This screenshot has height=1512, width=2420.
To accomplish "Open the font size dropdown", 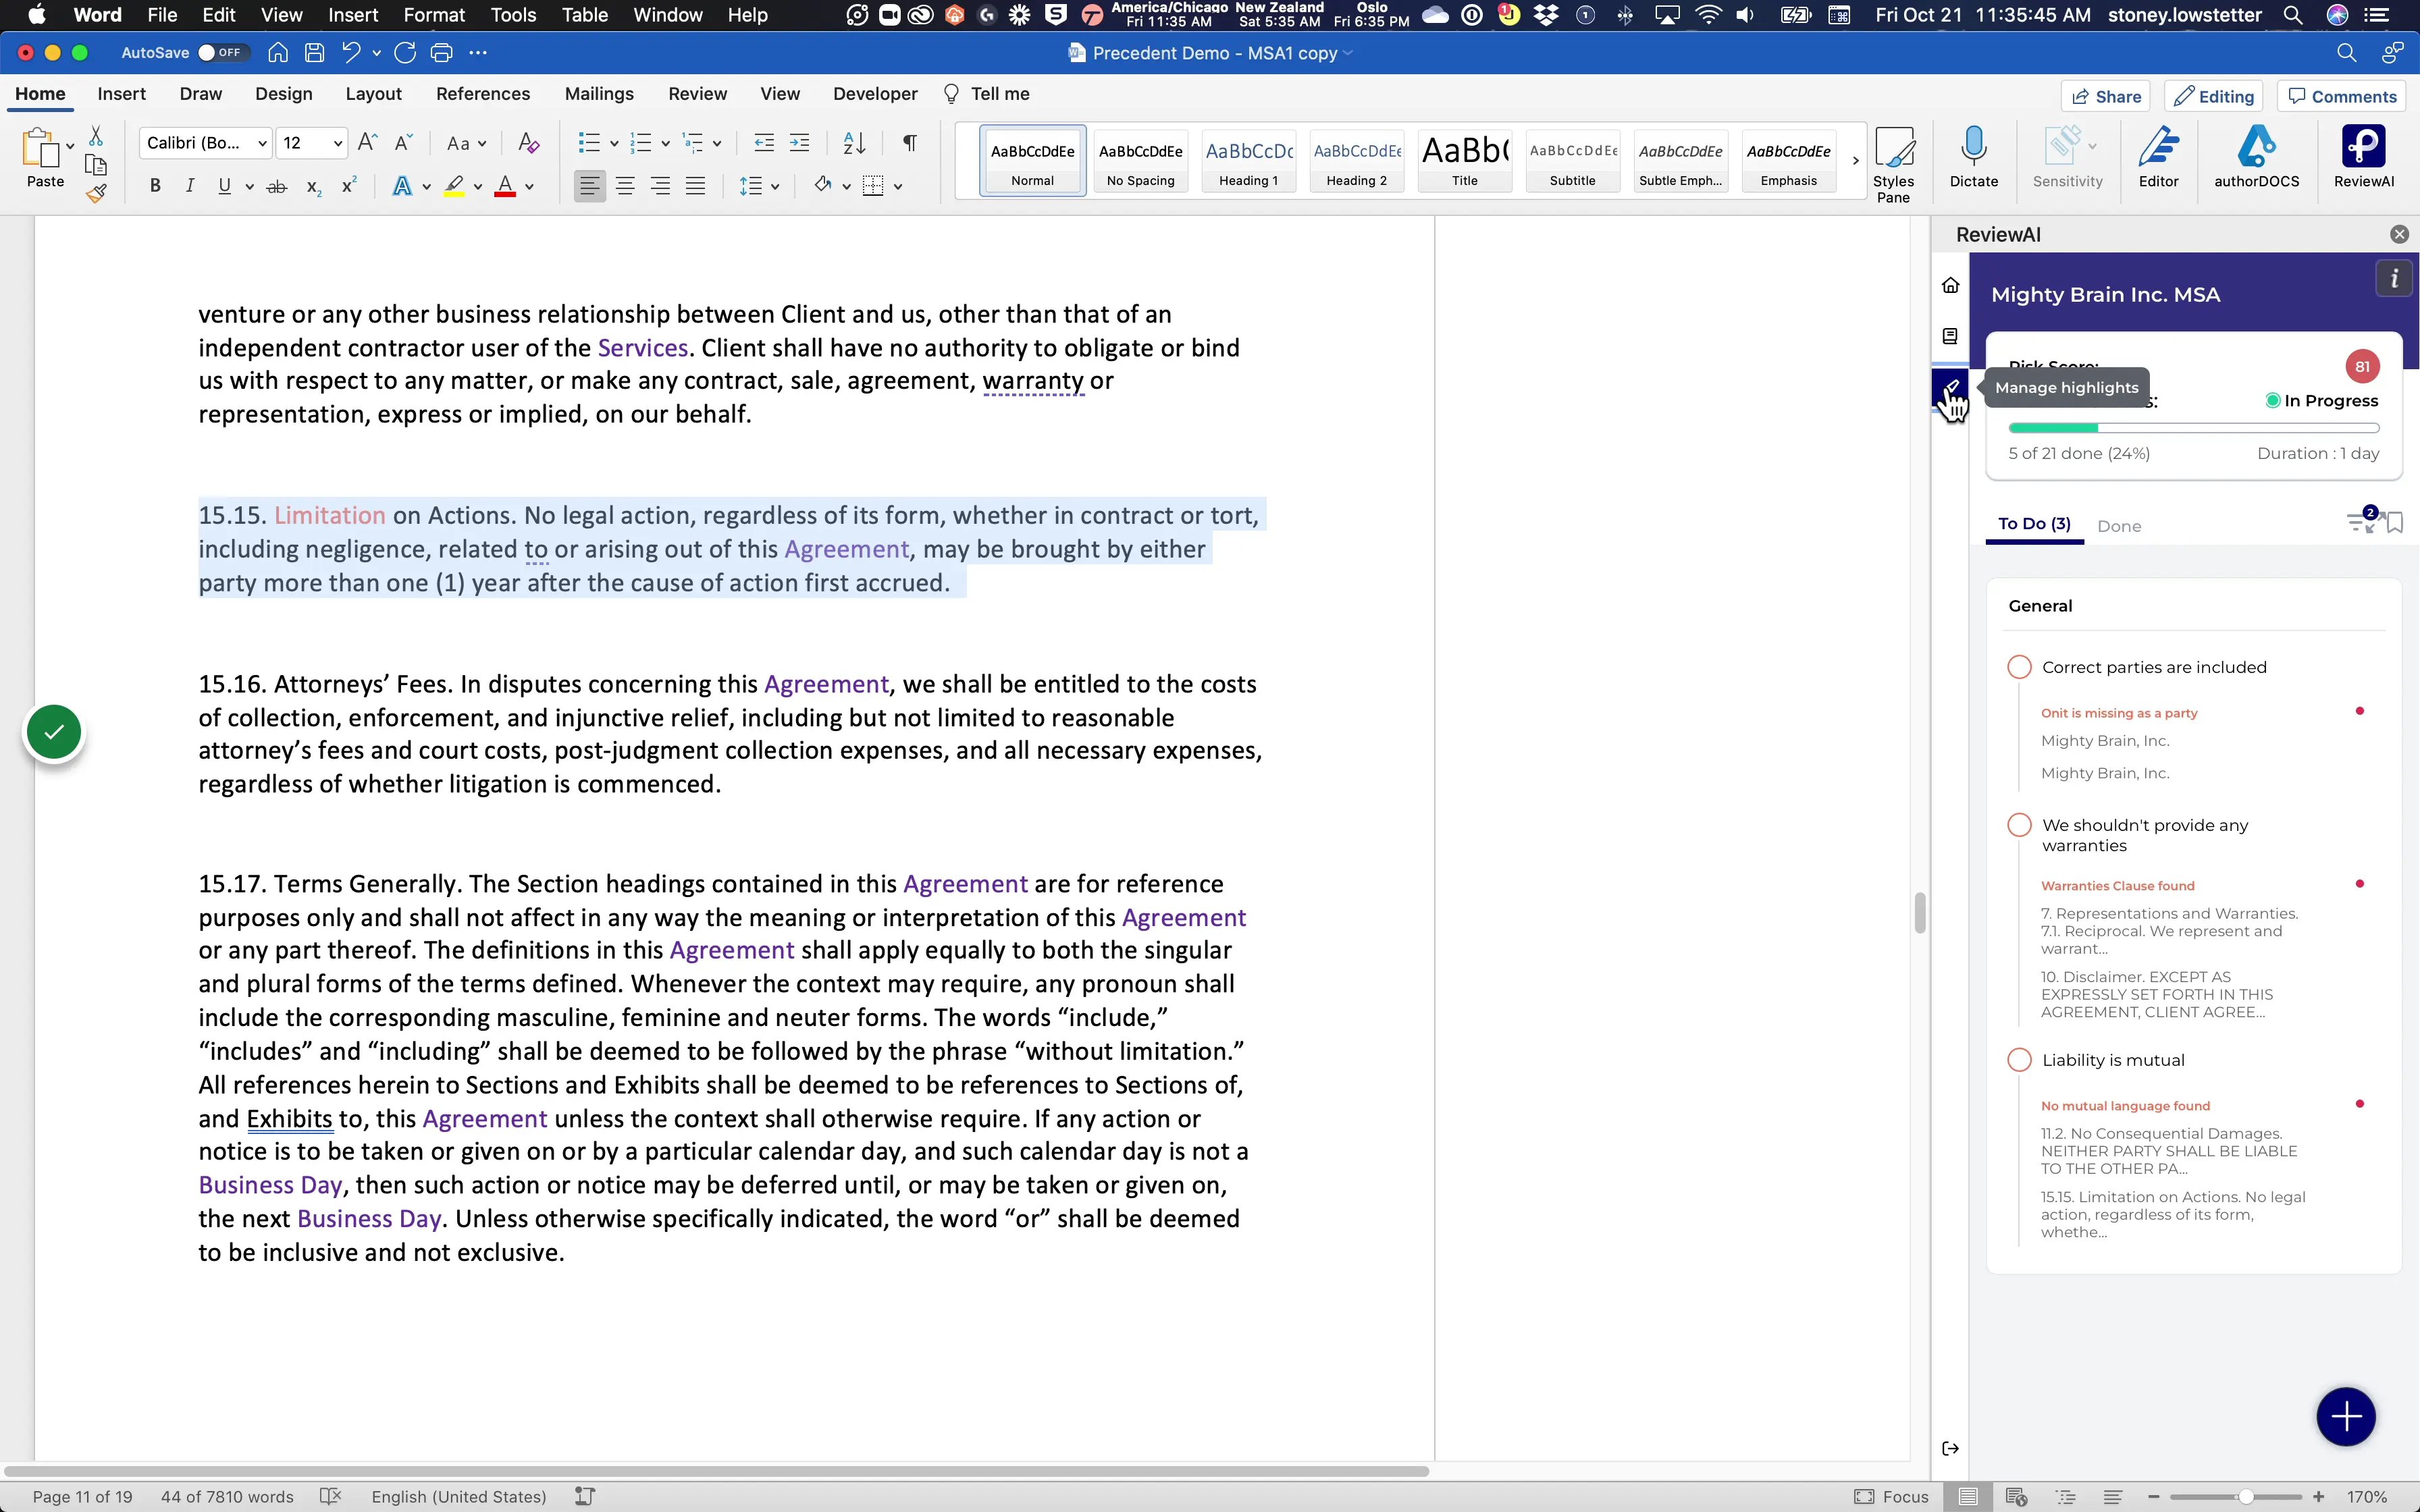I will pyautogui.click(x=338, y=143).
